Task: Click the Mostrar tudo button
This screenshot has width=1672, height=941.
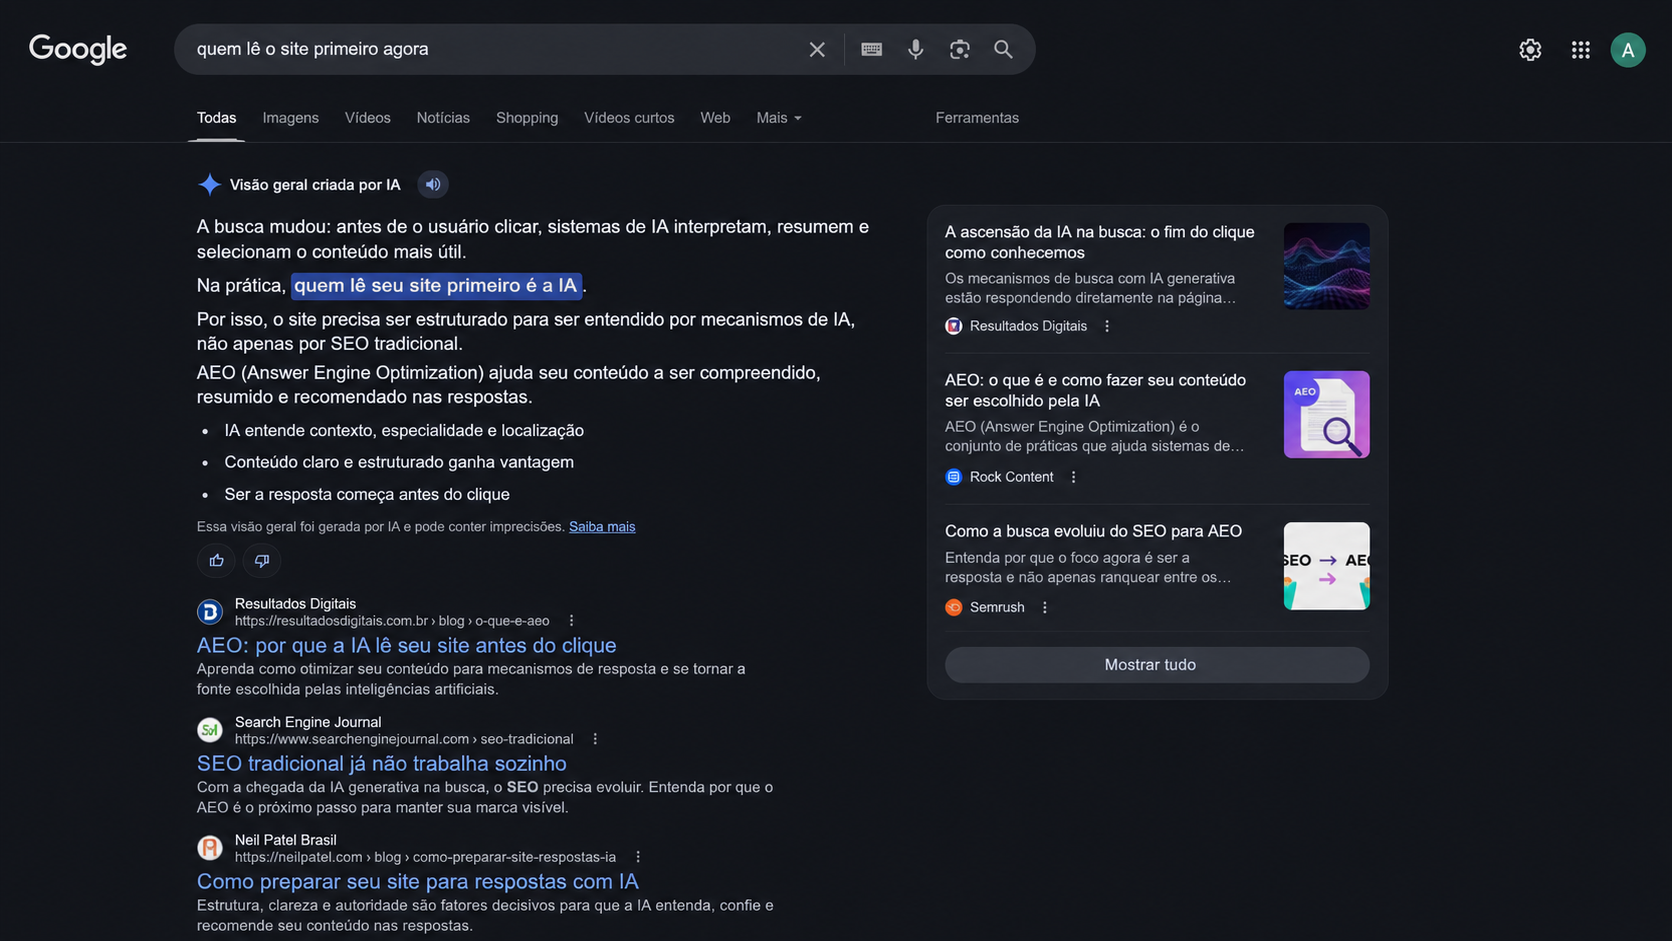Action: (x=1157, y=664)
